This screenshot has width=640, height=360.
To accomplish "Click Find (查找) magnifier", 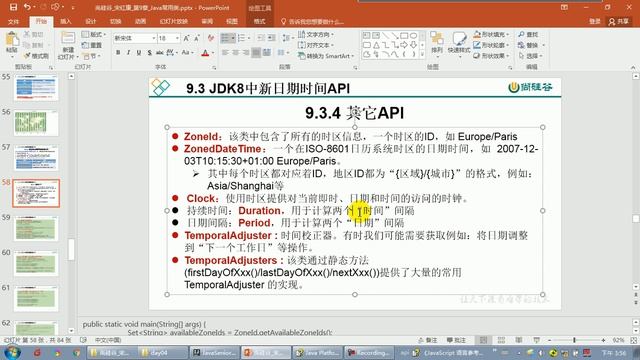I will (x=528, y=34).
